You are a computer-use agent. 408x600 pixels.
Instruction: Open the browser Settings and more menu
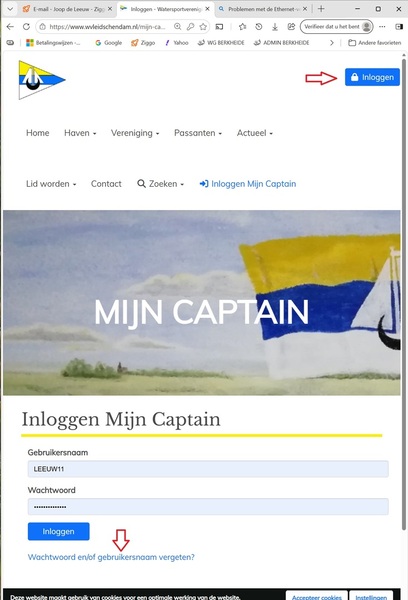point(382,26)
